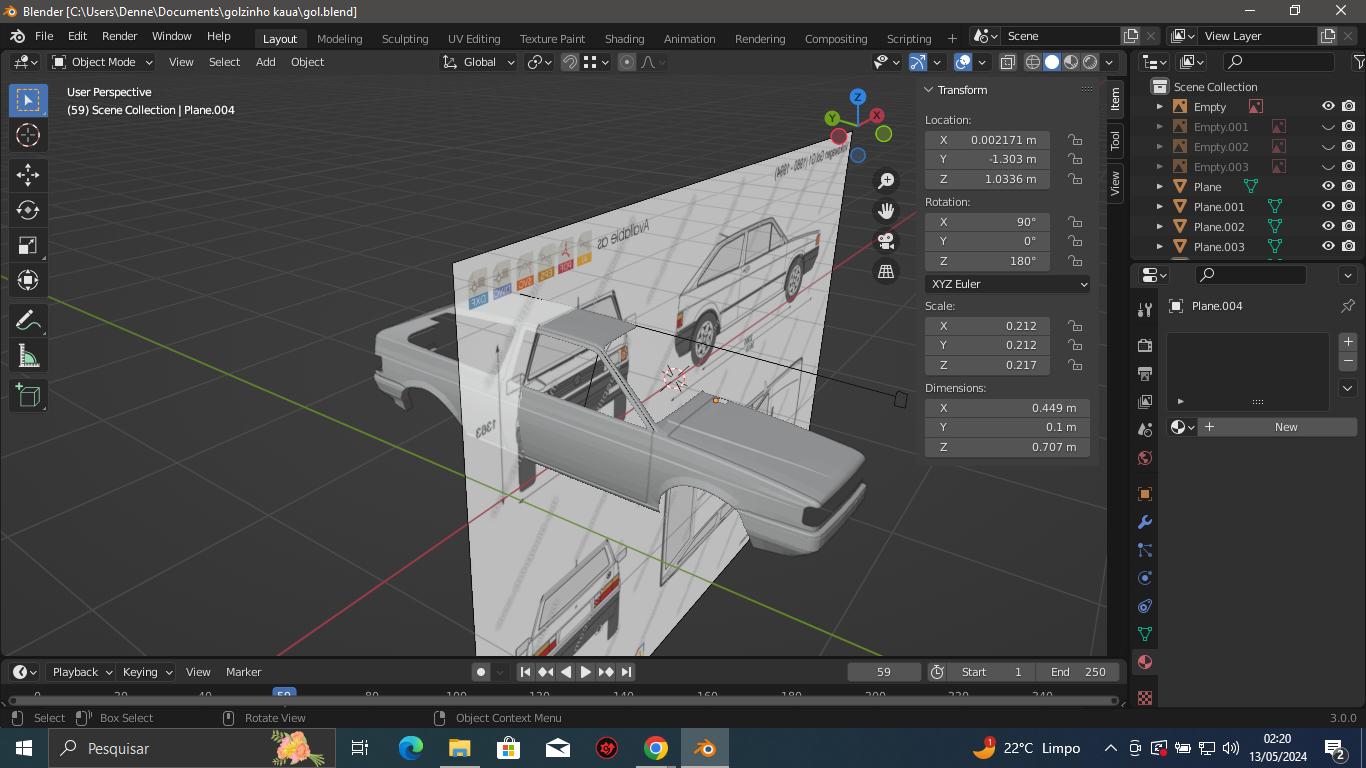Click the timeline scrollbar below frame numbers
This screenshot has width=1366, height=768.
click(x=560, y=701)
